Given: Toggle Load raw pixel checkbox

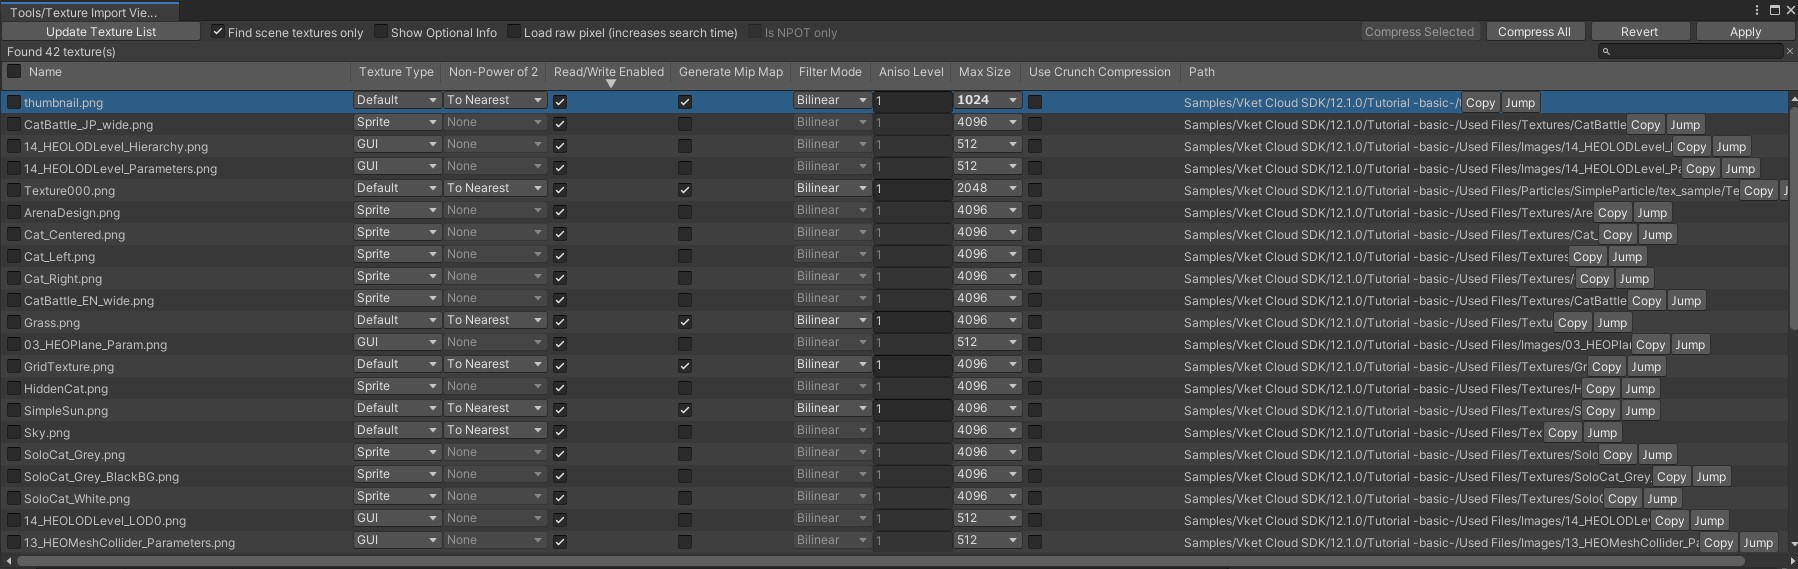Looking at the screenshot, I should coord(514,32).
